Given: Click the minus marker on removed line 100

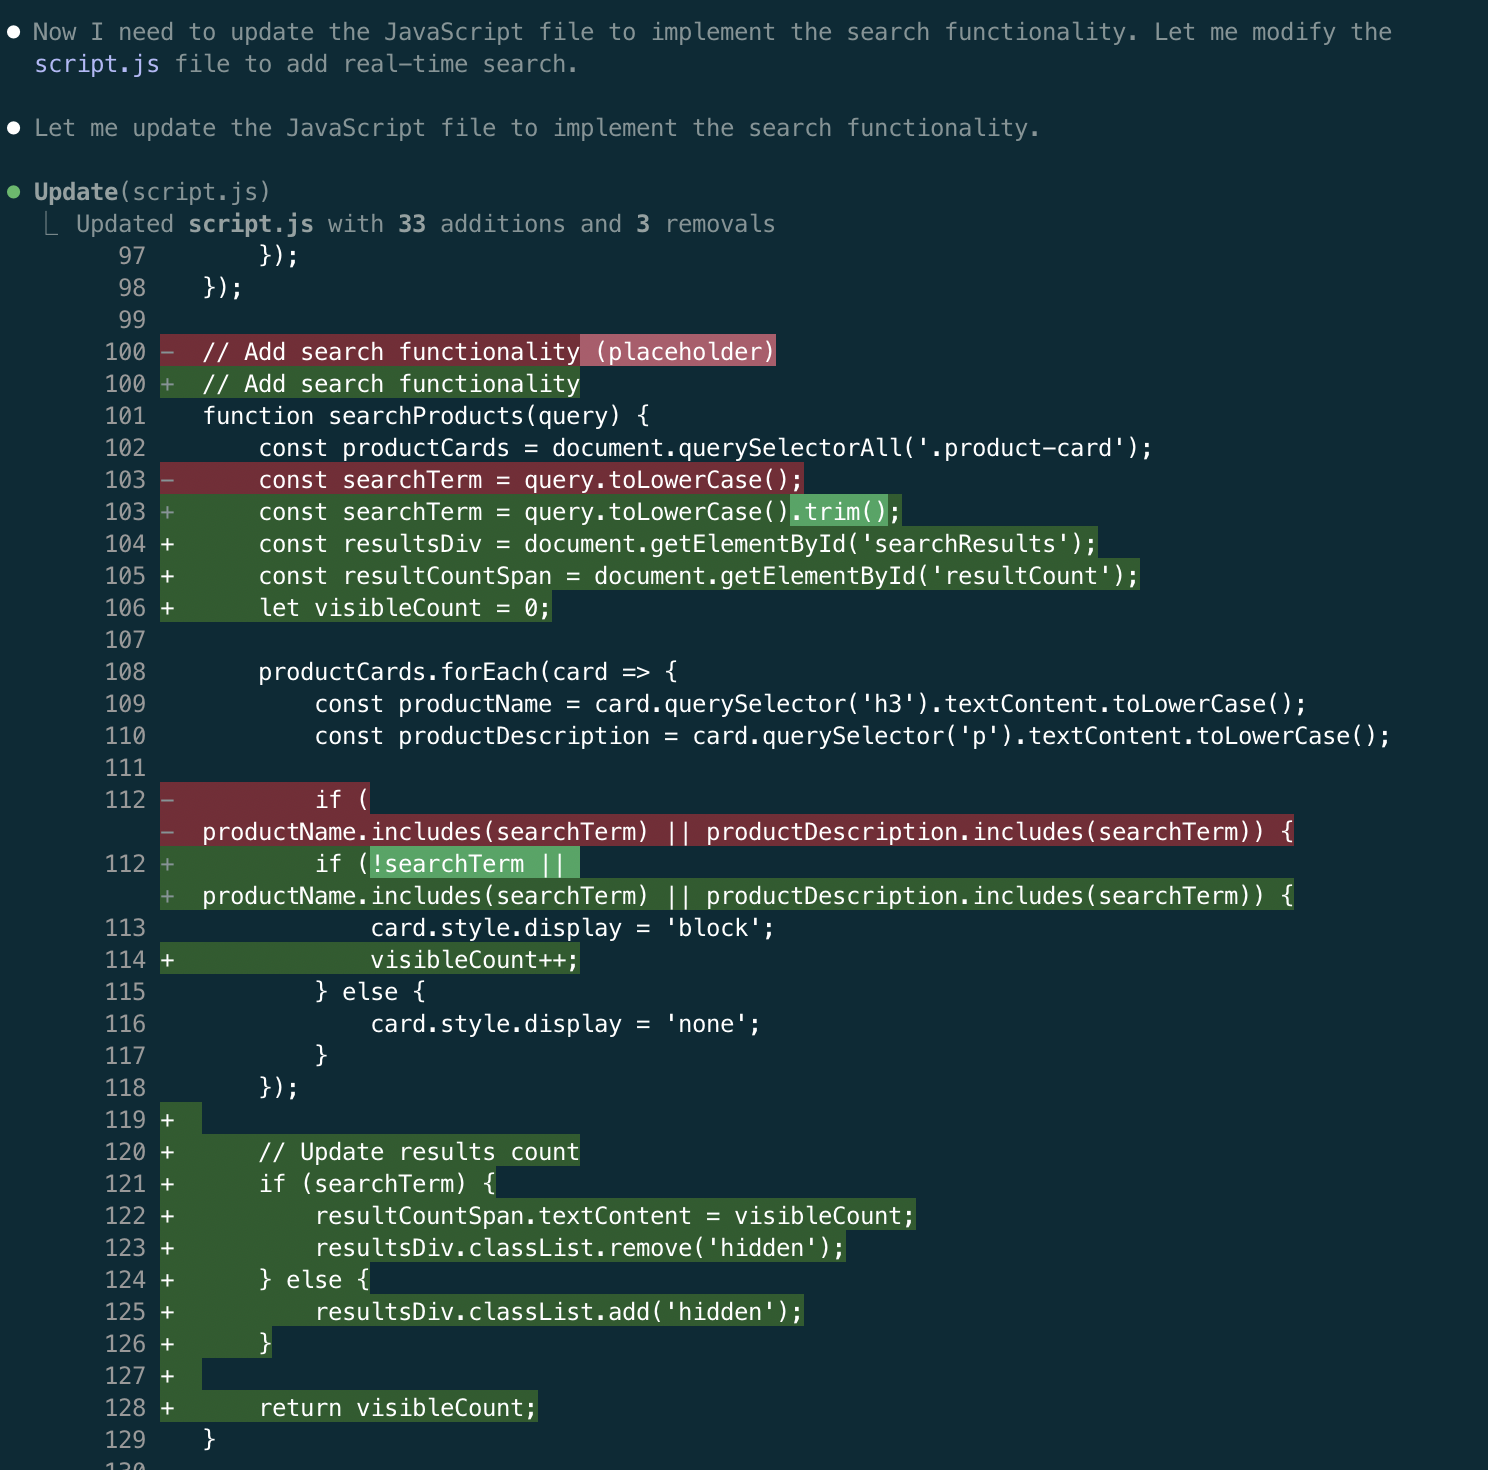Looking at the screenshot, I should [x=167, y=352].
